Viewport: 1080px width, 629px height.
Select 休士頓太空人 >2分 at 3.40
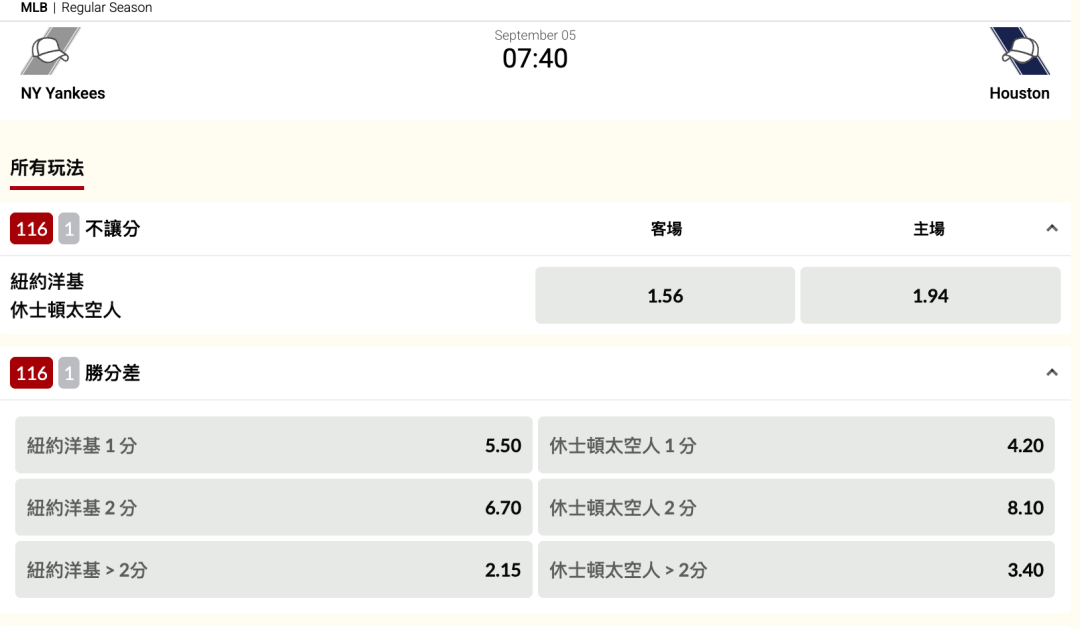click(796, 570)
